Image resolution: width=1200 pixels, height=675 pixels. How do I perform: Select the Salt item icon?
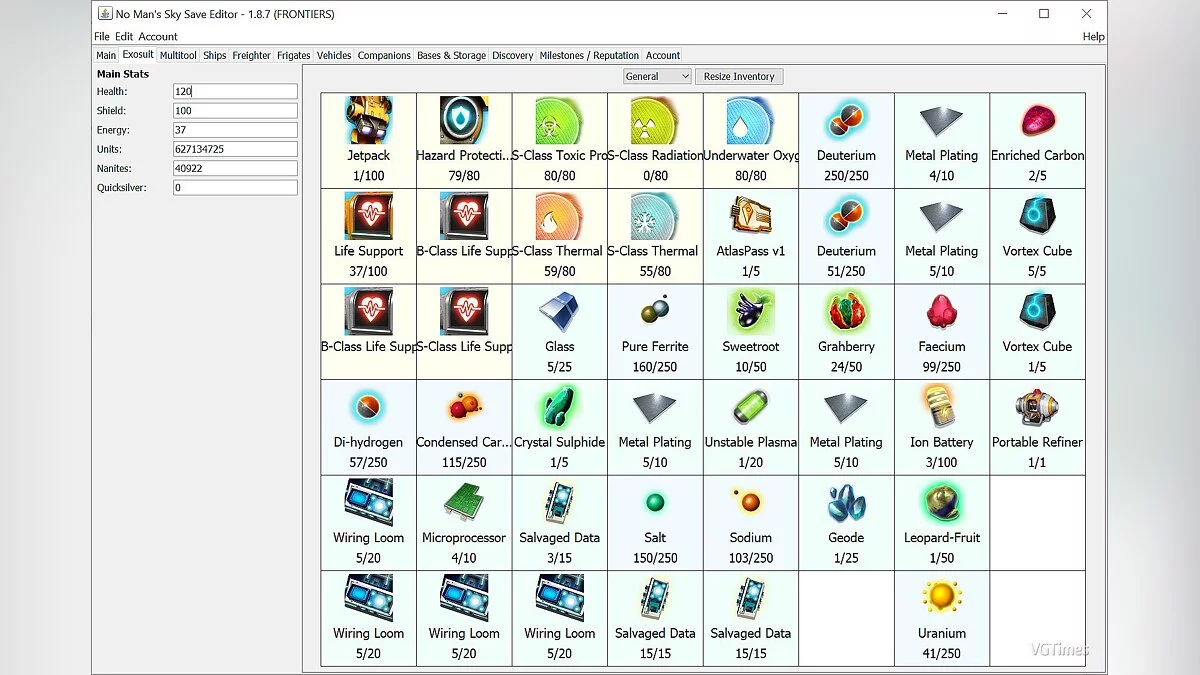[x=655, y=503]
